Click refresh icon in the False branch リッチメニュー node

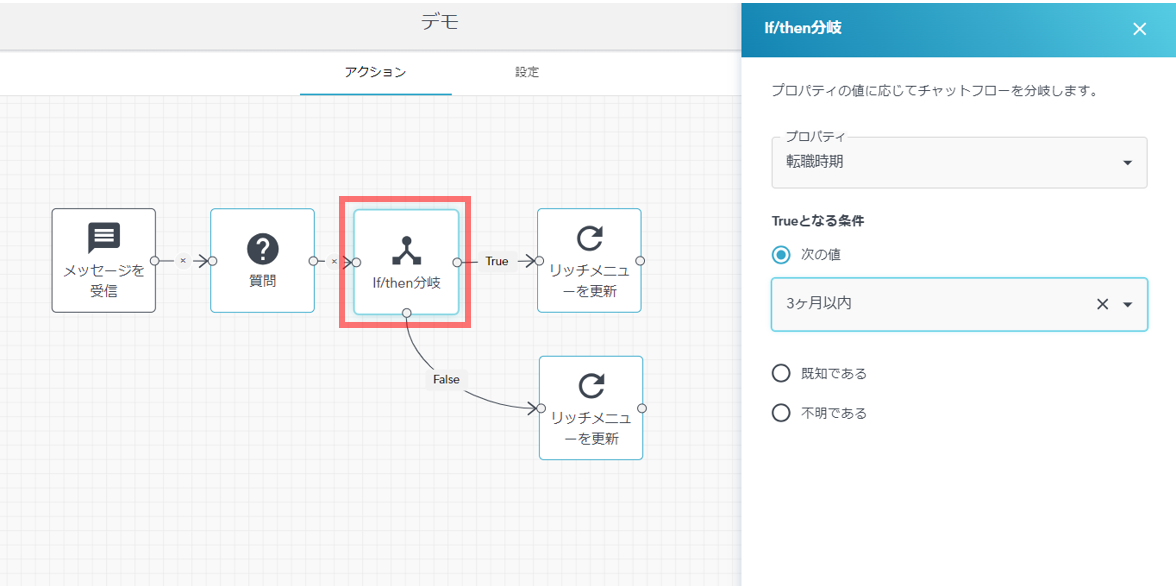click(x=592, y=386)
